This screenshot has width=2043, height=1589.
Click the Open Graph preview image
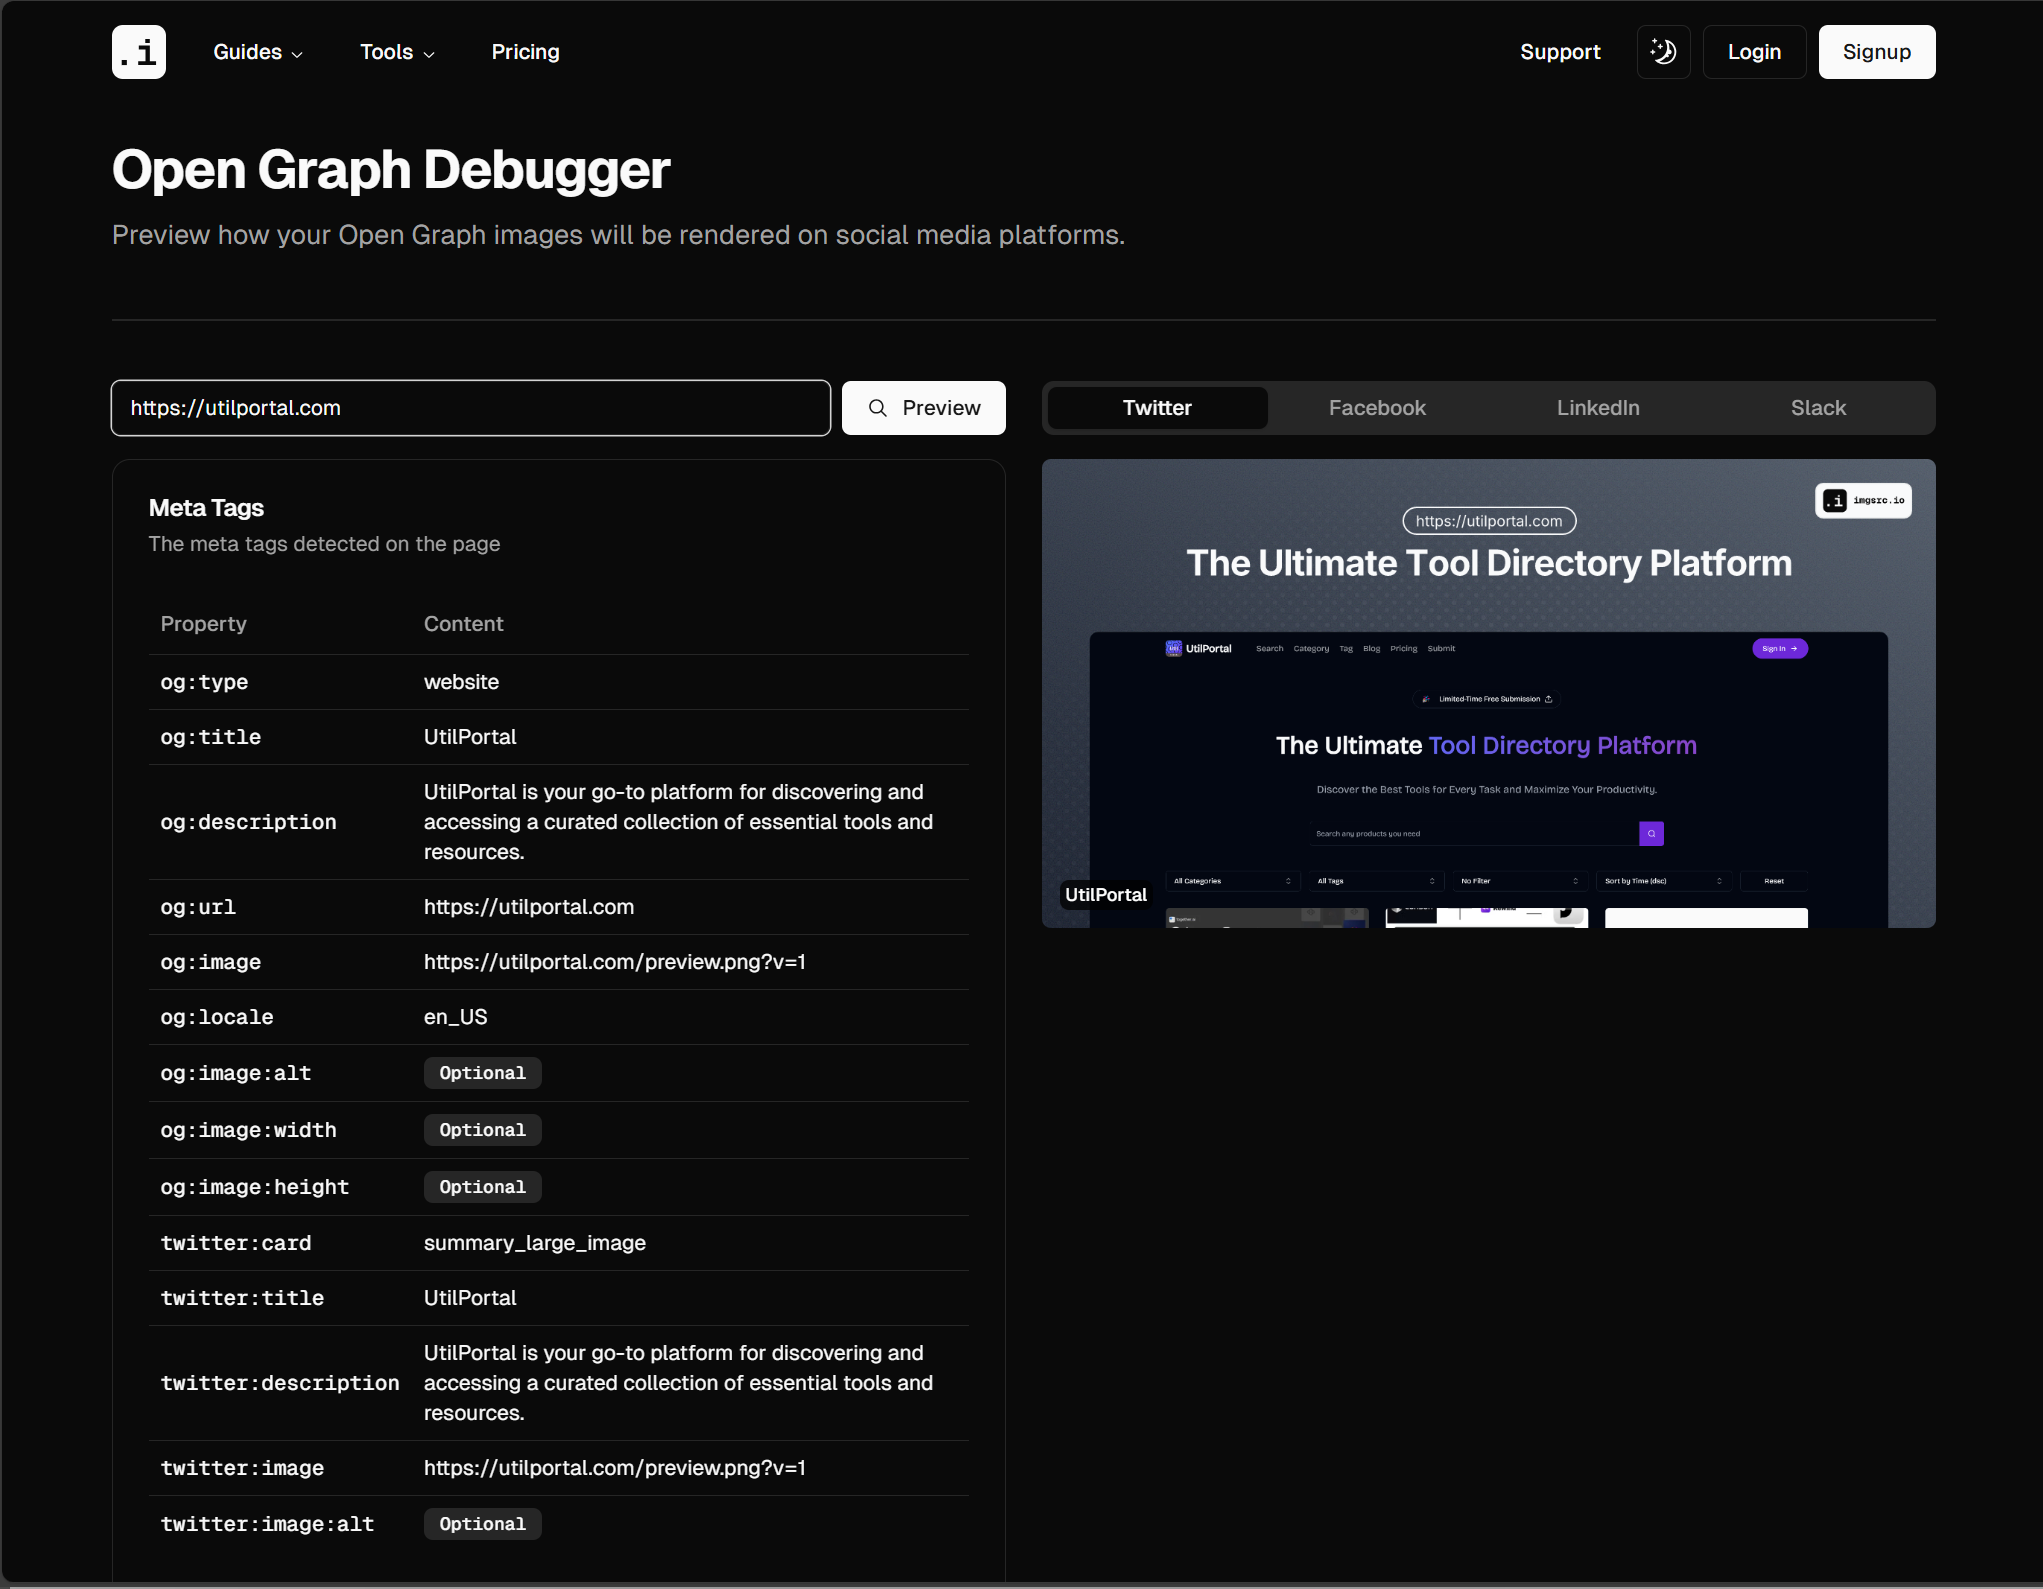[1488, 693]
